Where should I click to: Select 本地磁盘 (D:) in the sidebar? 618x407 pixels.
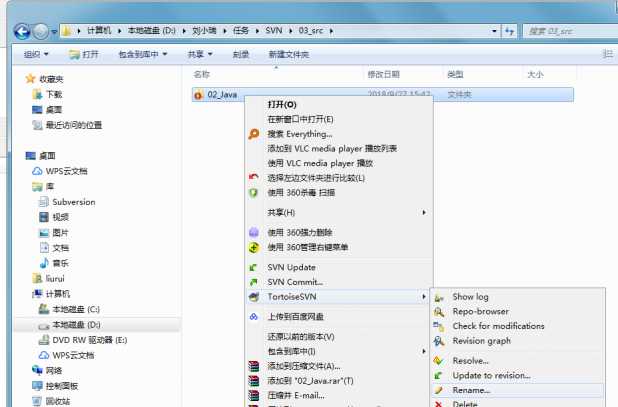point(76,325)
